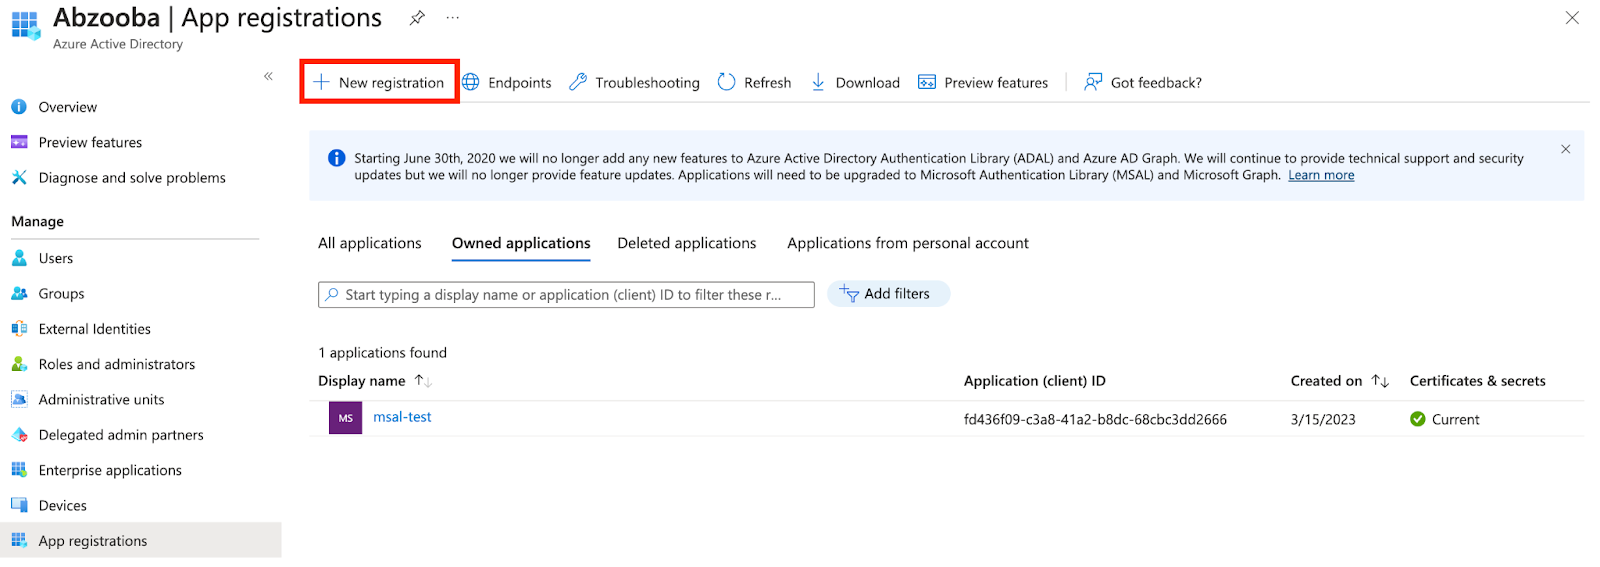Click the info icon in banner

click(337, 158)
